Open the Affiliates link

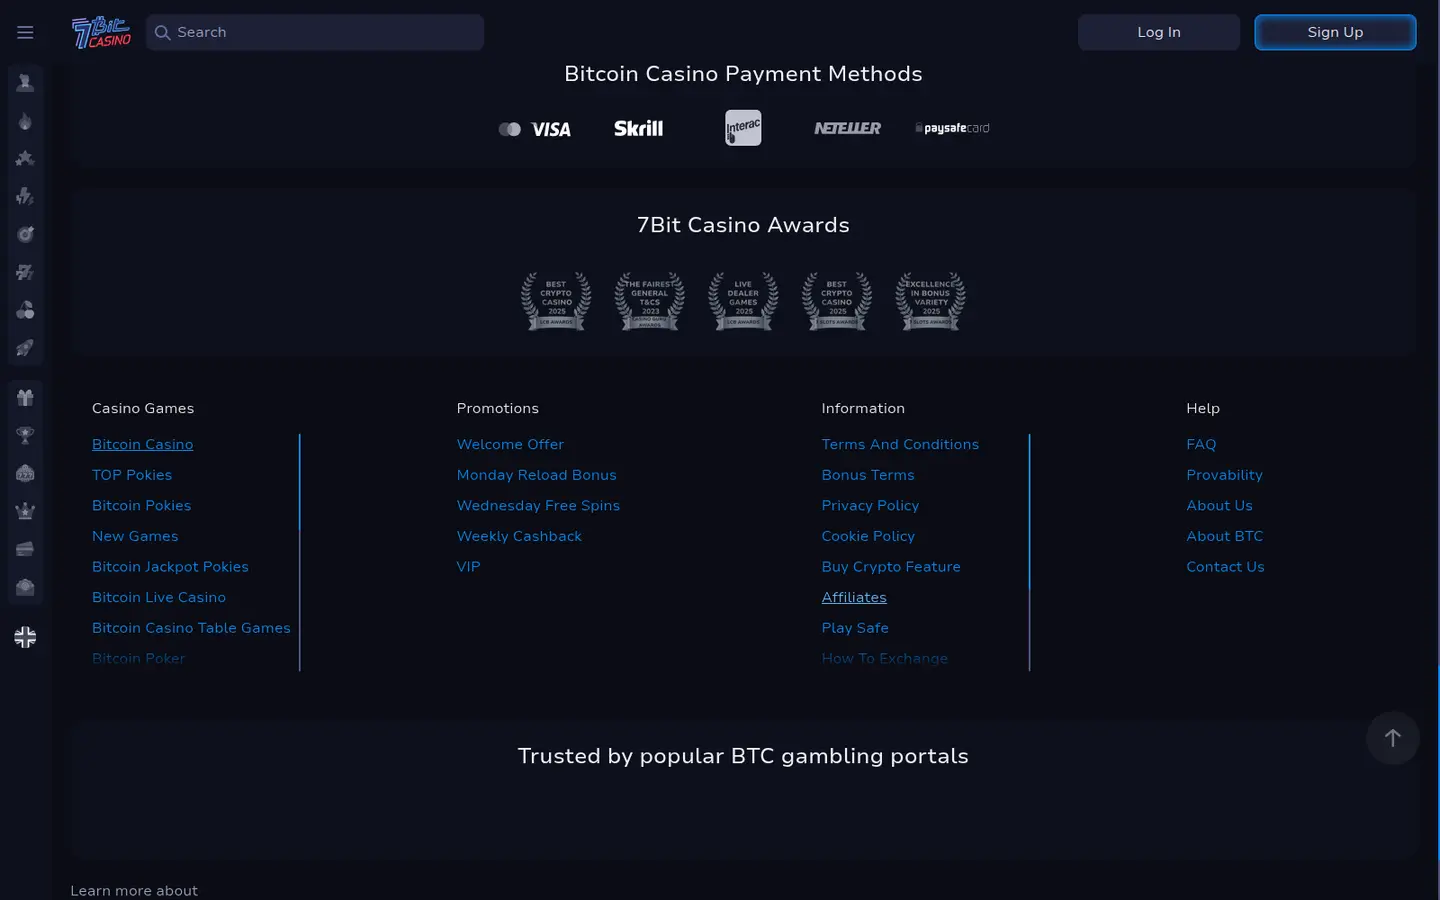pos(854,597)
